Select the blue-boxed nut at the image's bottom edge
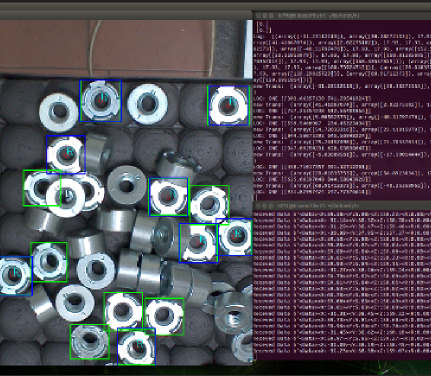The image size is (431, 376). 136,346
